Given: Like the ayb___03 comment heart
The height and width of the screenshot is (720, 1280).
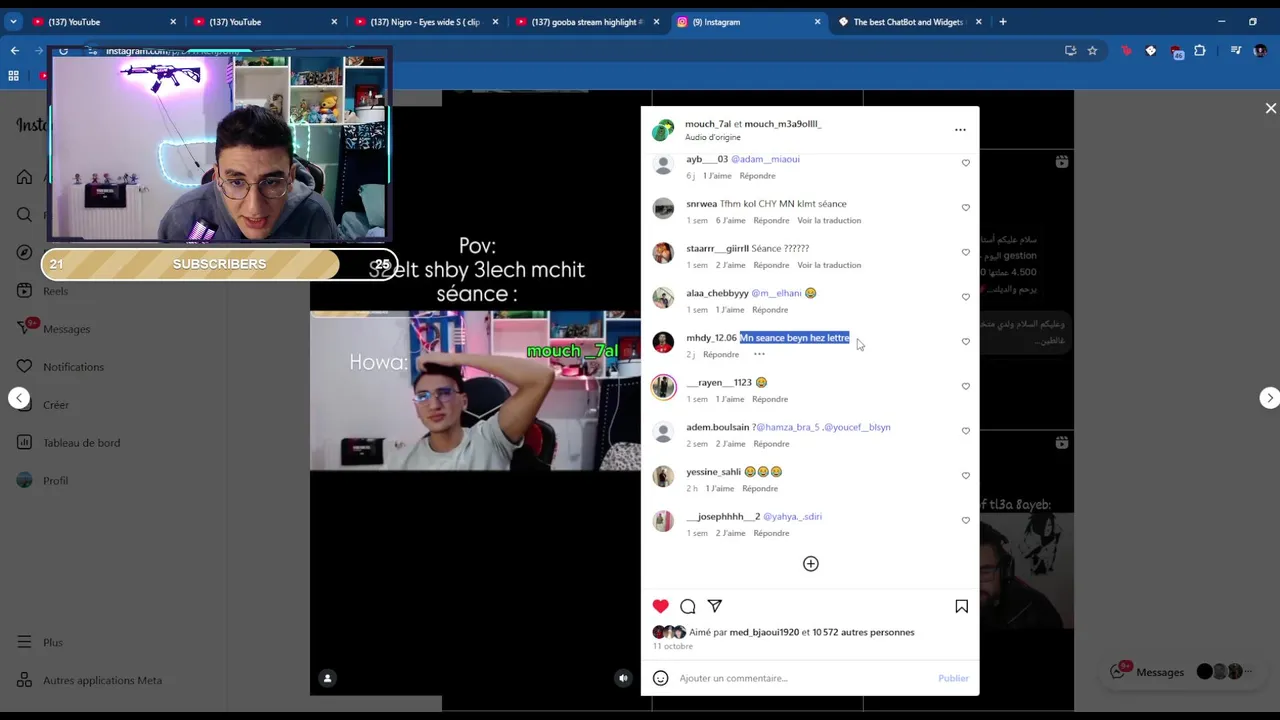Looking at the screenshot, I should tap(965, 163).
